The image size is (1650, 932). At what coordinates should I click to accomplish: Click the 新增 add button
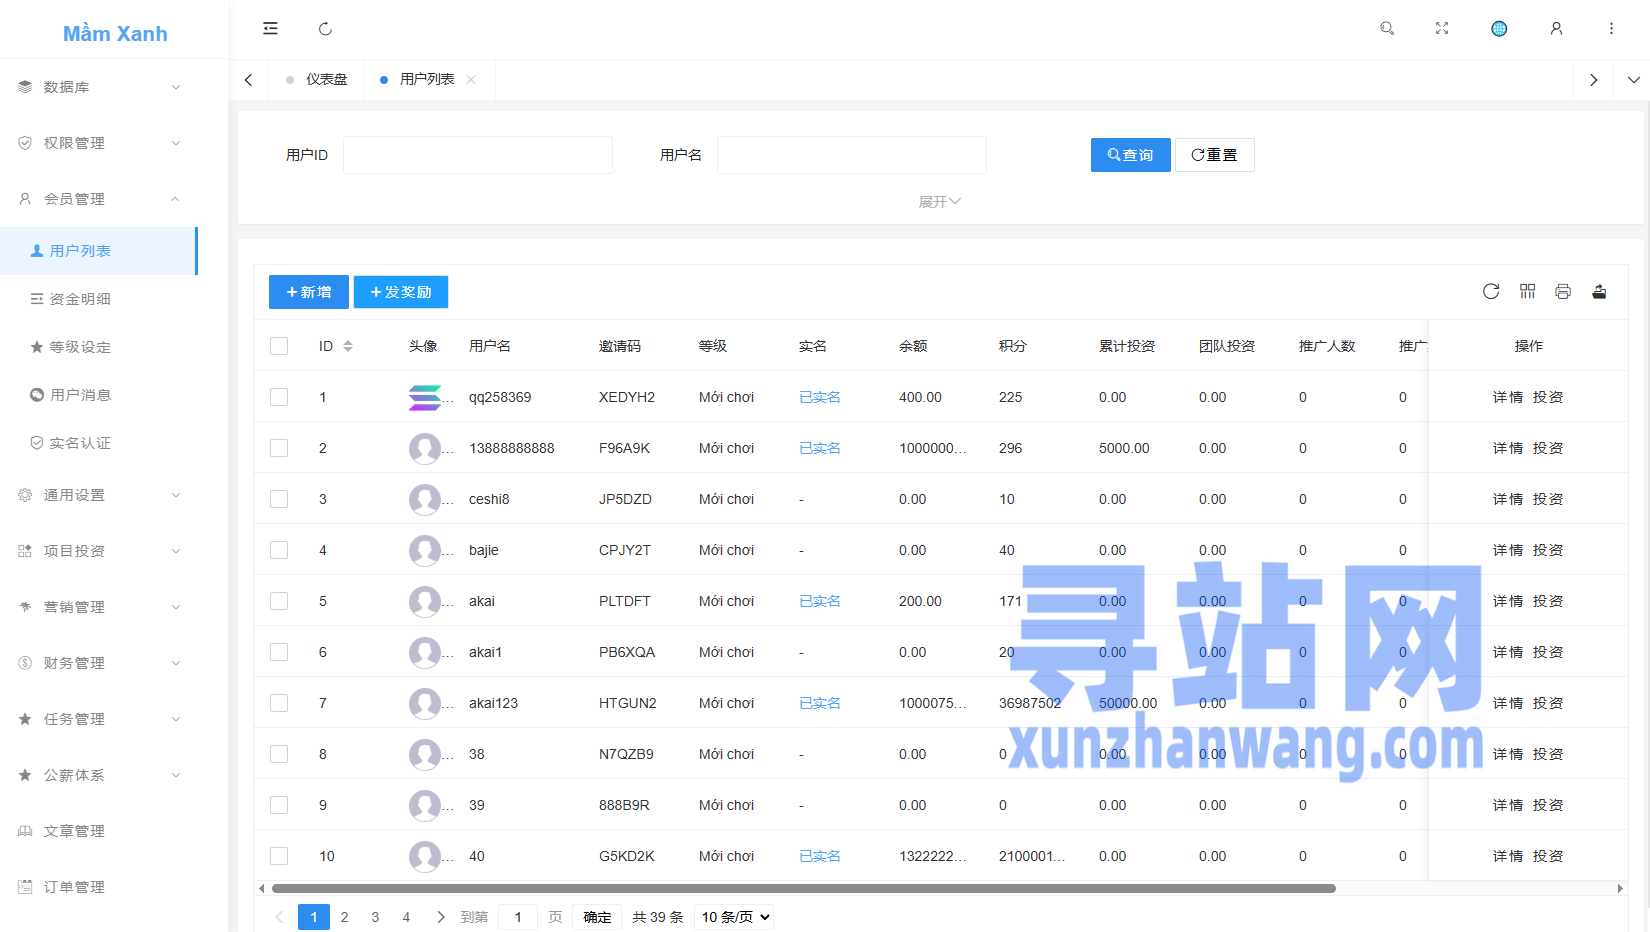click(309, 292)
